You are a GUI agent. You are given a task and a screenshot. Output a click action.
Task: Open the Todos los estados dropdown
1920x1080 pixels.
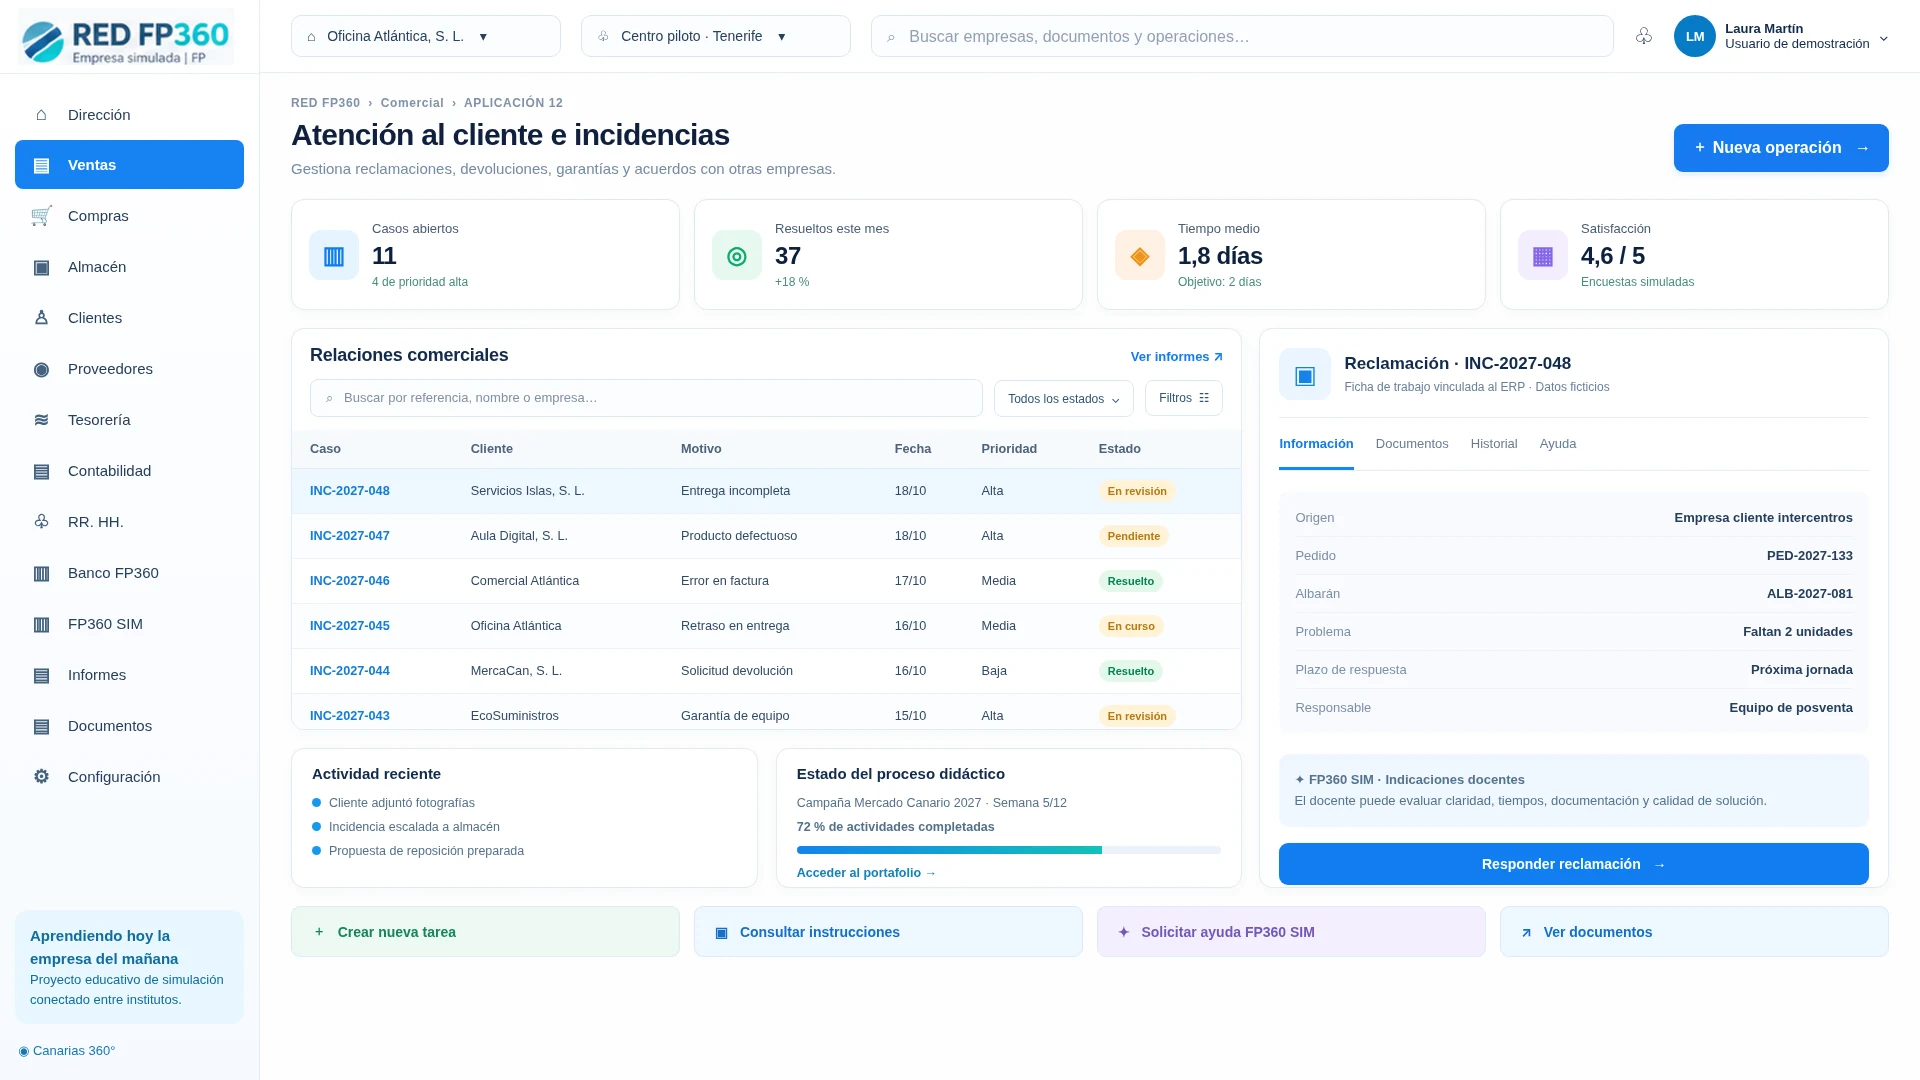[x=1064, y=398]
